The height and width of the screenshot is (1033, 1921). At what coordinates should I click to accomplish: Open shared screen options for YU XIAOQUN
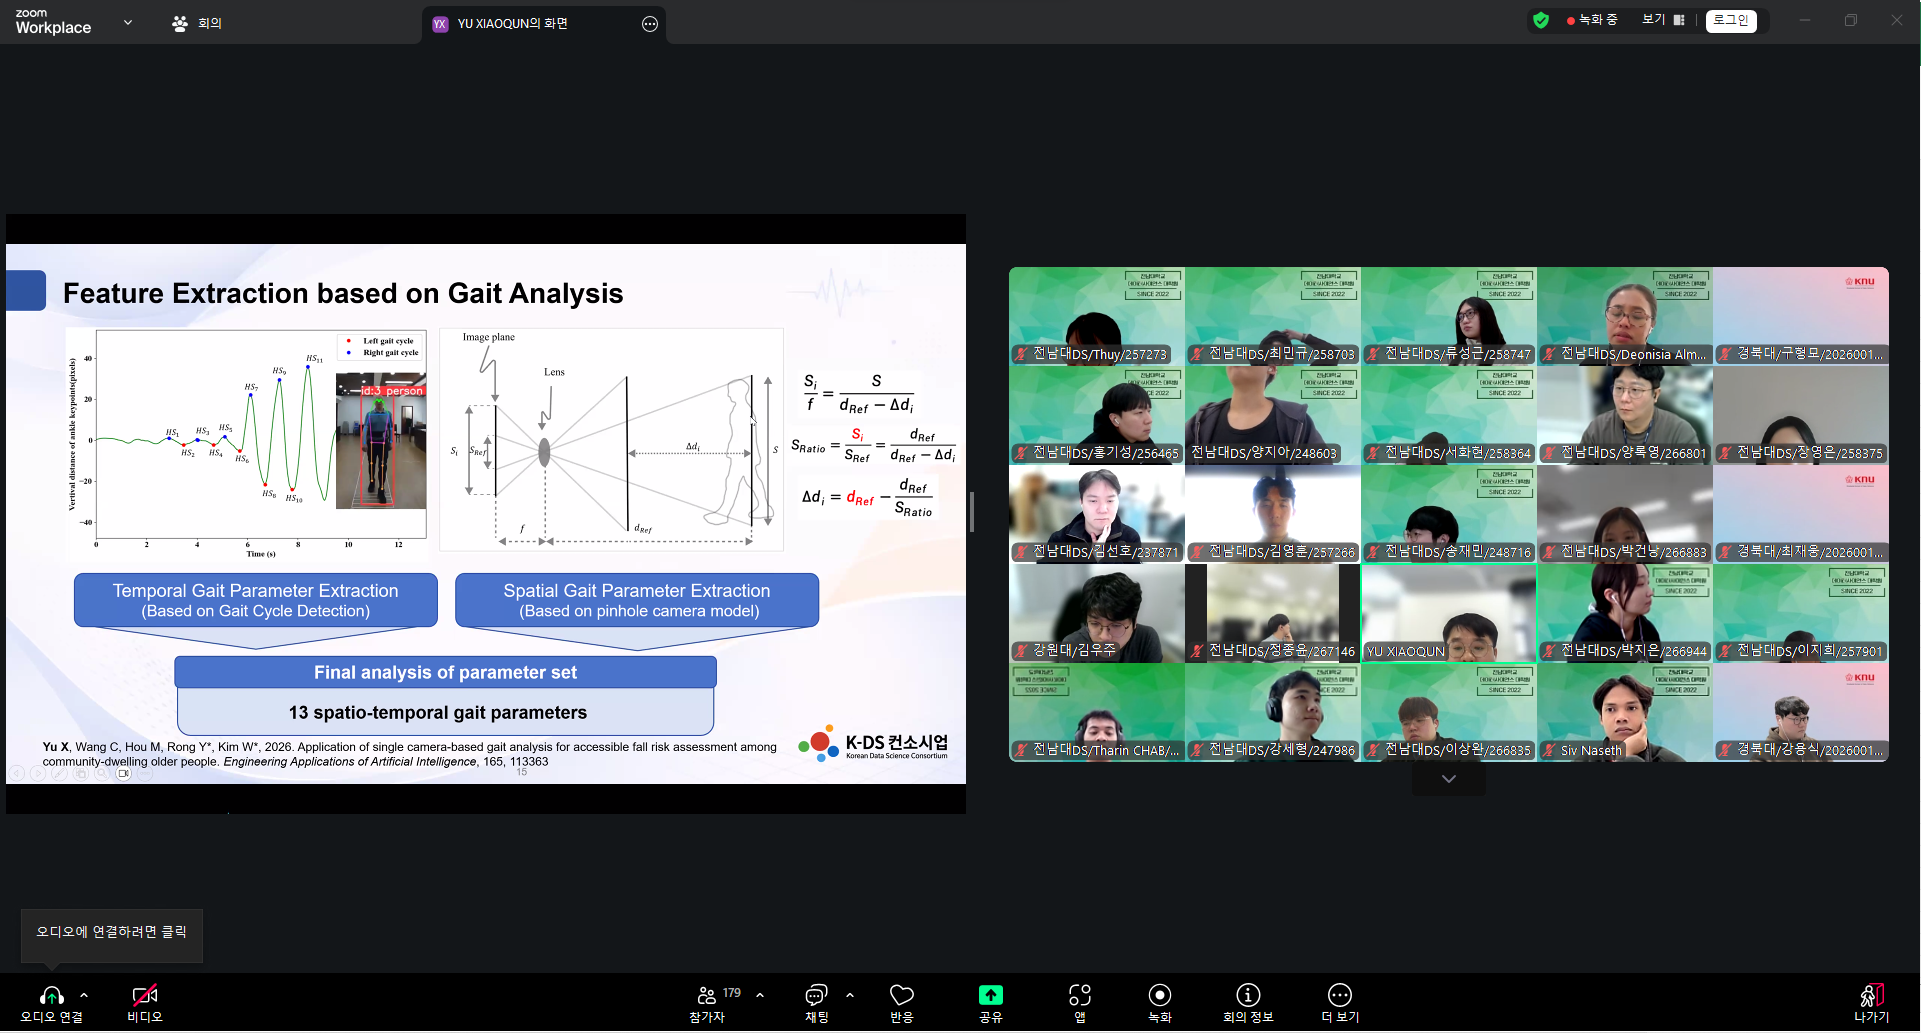click(x=650, y=24)
